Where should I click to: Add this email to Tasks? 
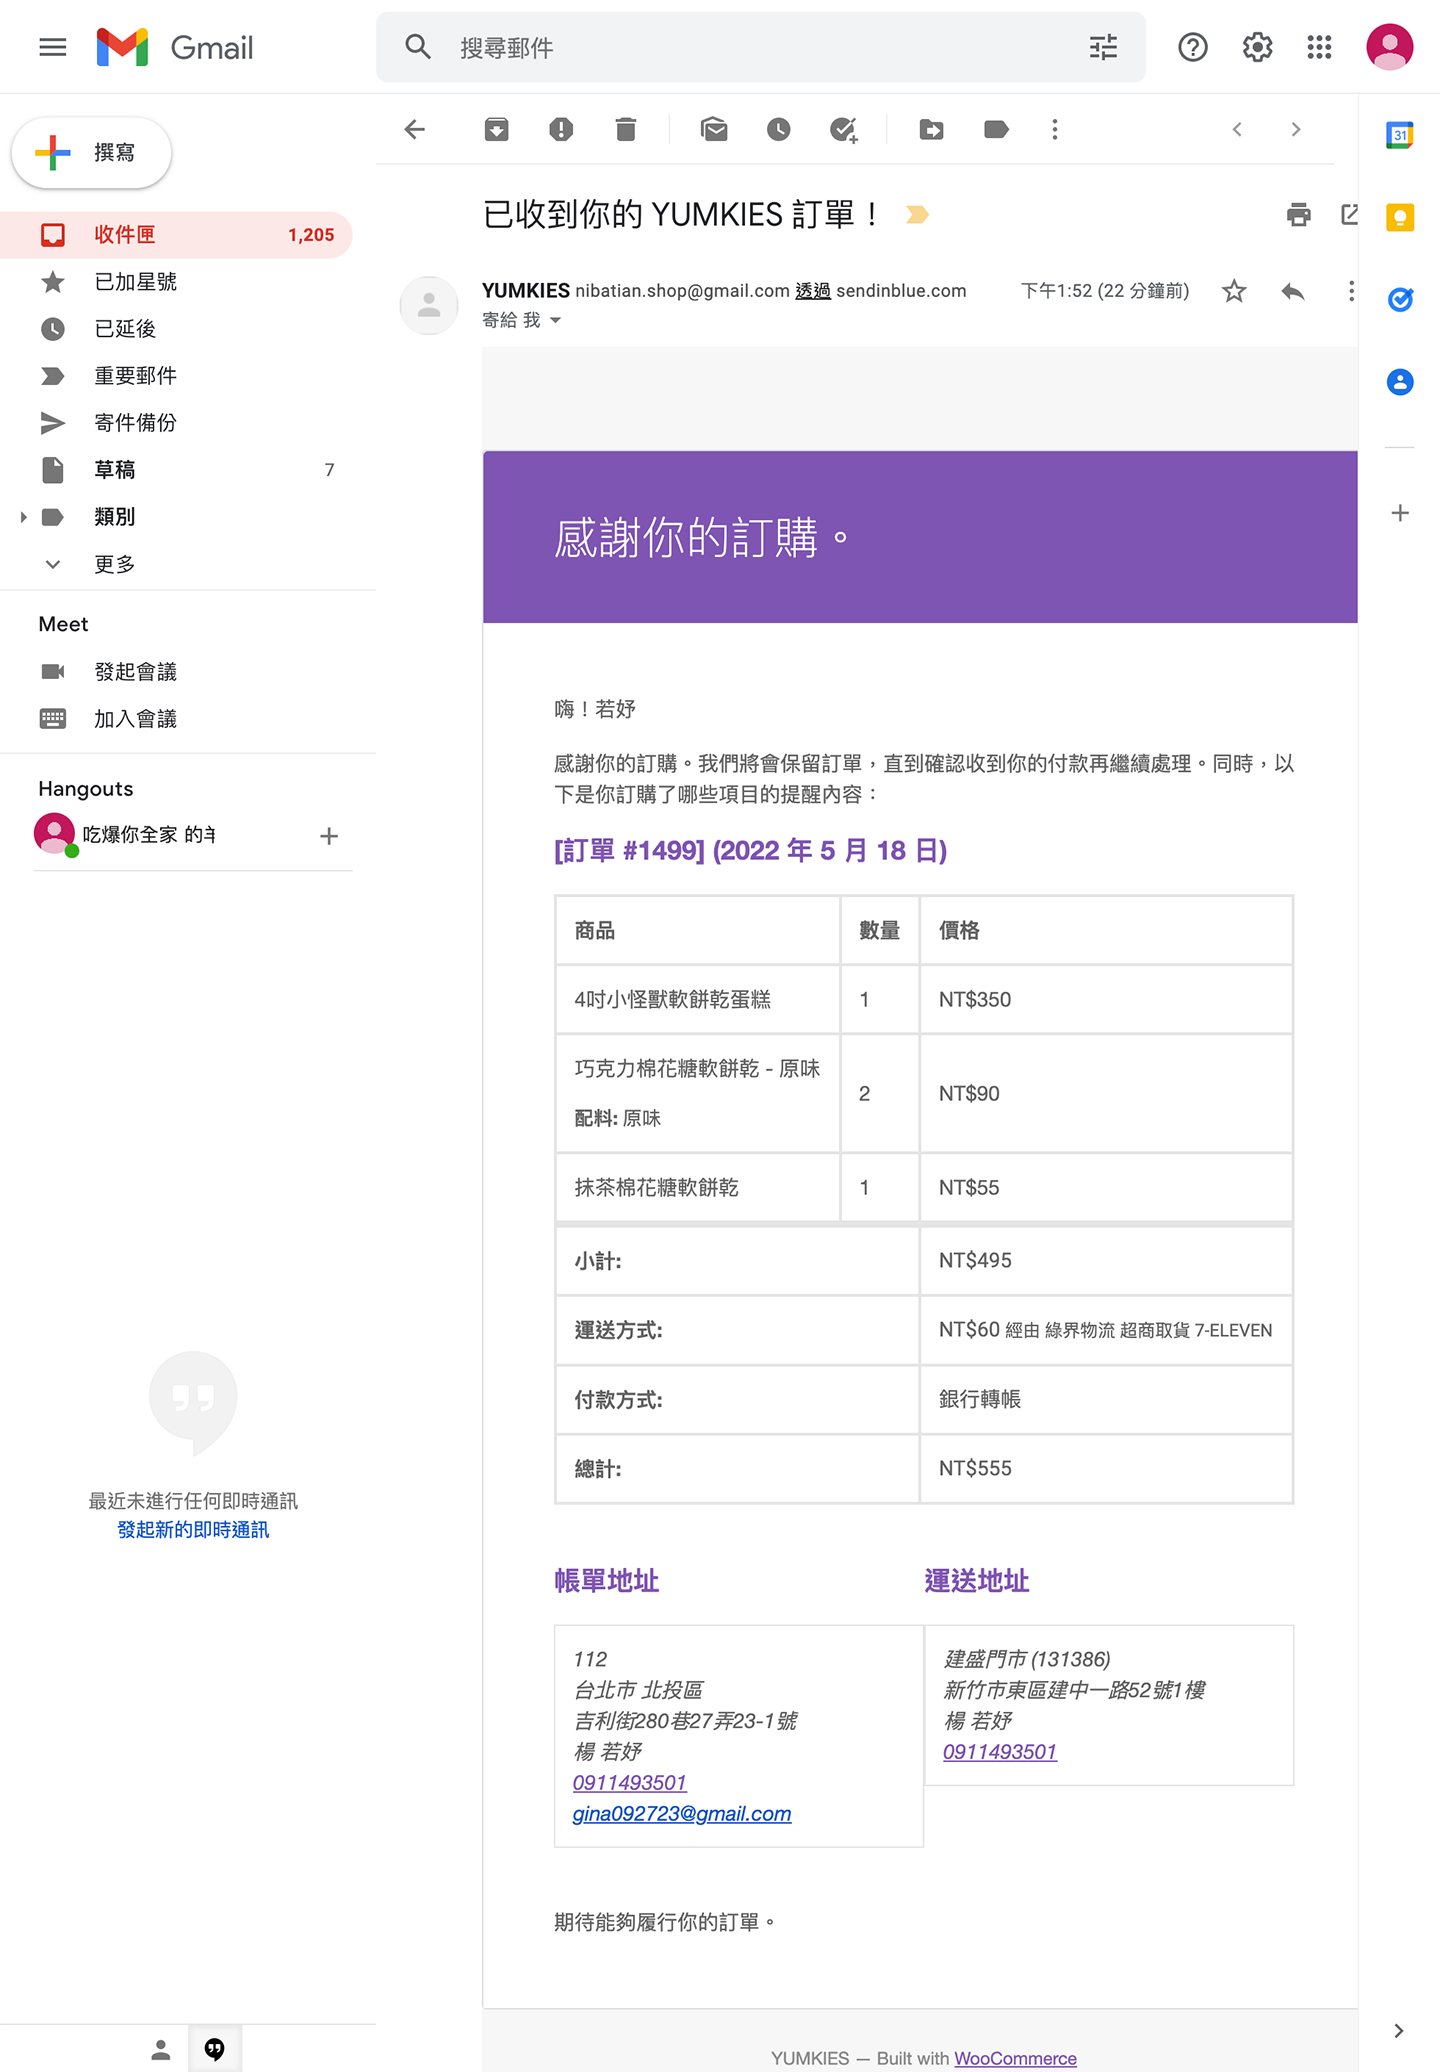844,129
